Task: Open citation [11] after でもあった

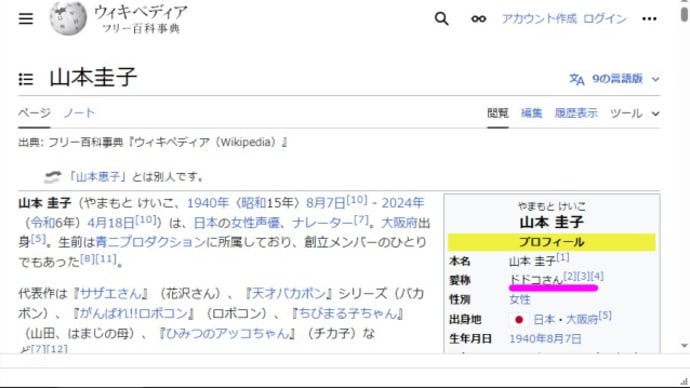Action: click(106, 258)
